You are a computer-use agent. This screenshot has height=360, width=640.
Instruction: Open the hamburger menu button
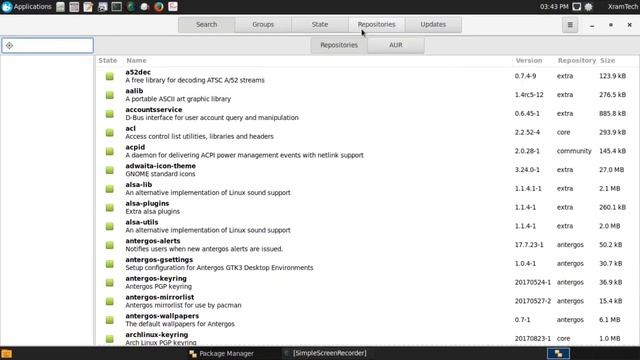570,25
